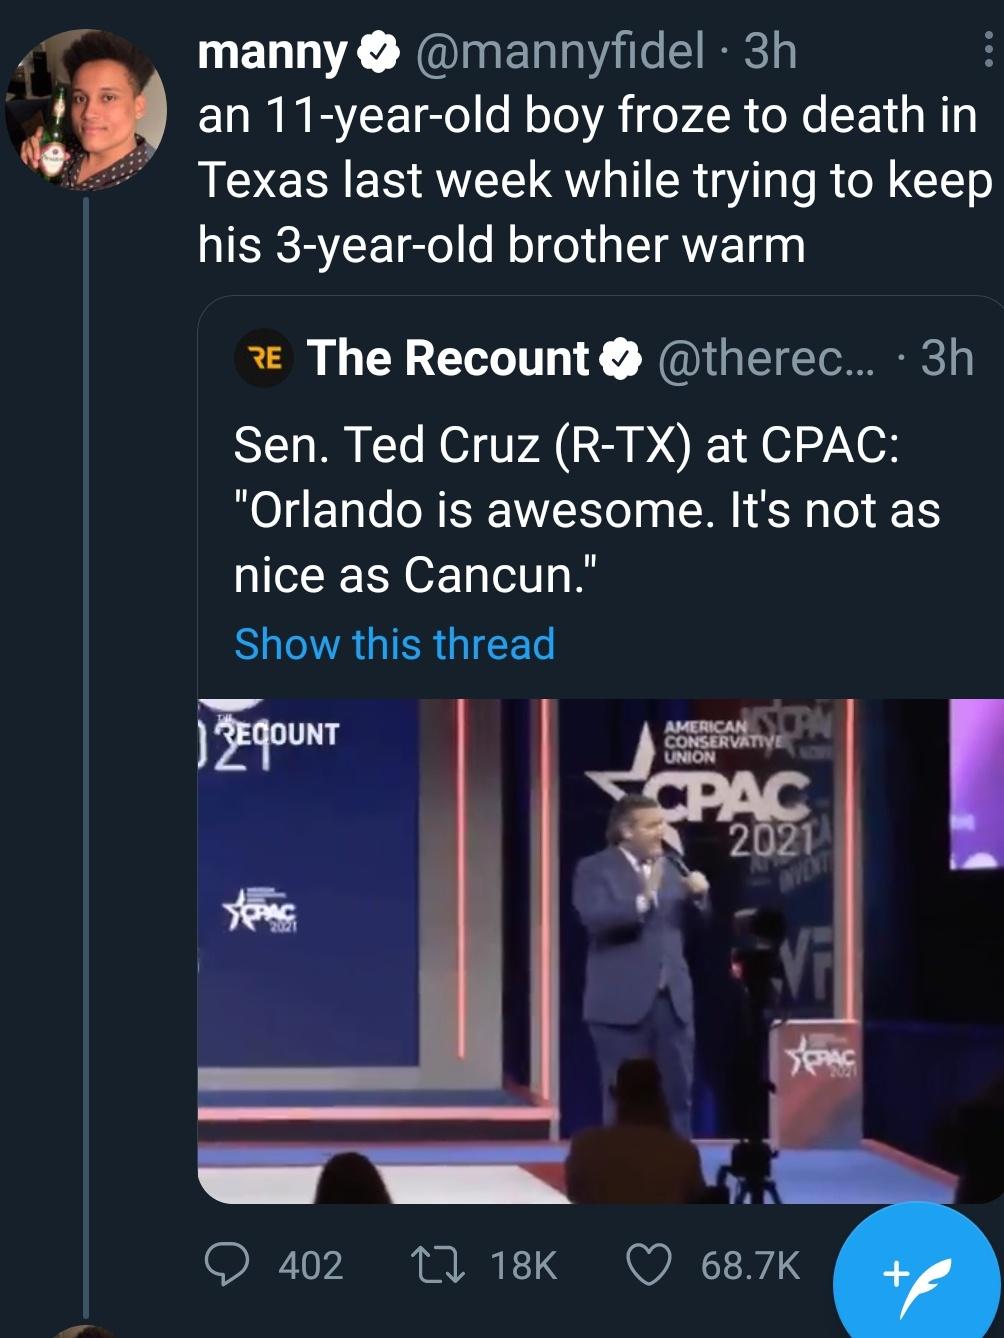This screenshot has width=1004, height=1338.
Task: Open the reply icon on manny's tweet
Action: coord(232,1268)
